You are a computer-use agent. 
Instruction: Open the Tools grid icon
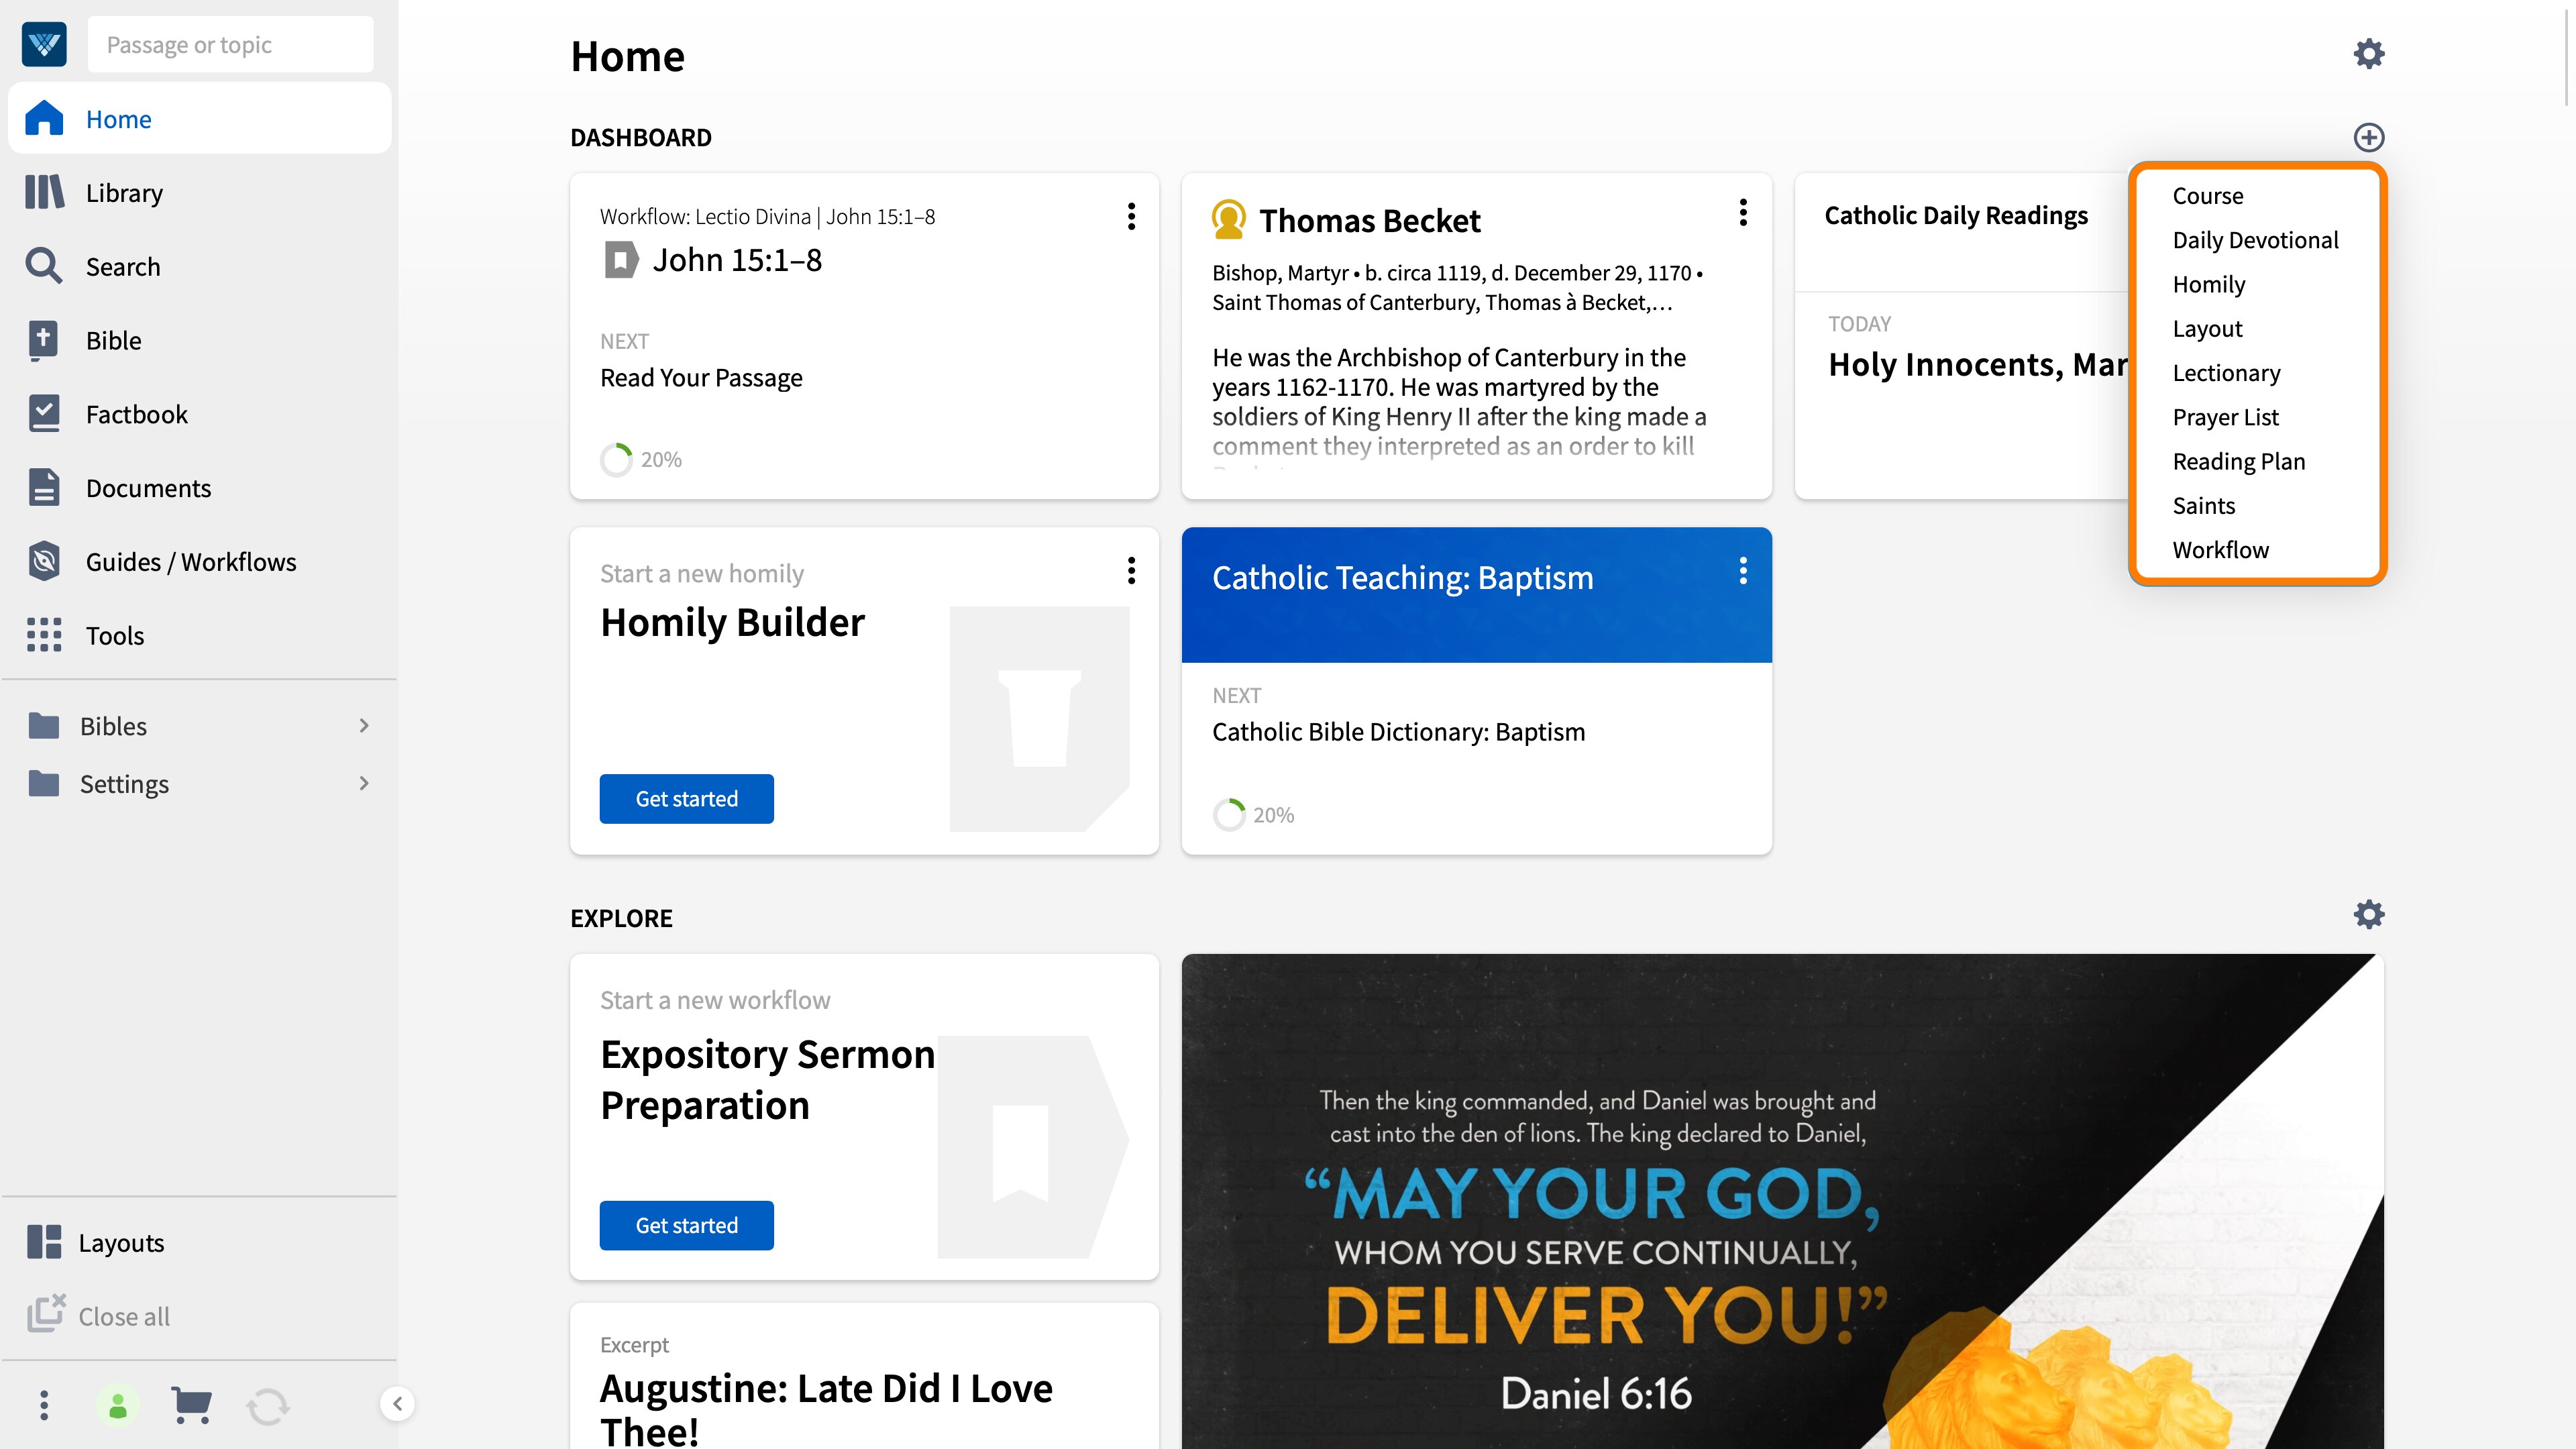coord(44,635)
